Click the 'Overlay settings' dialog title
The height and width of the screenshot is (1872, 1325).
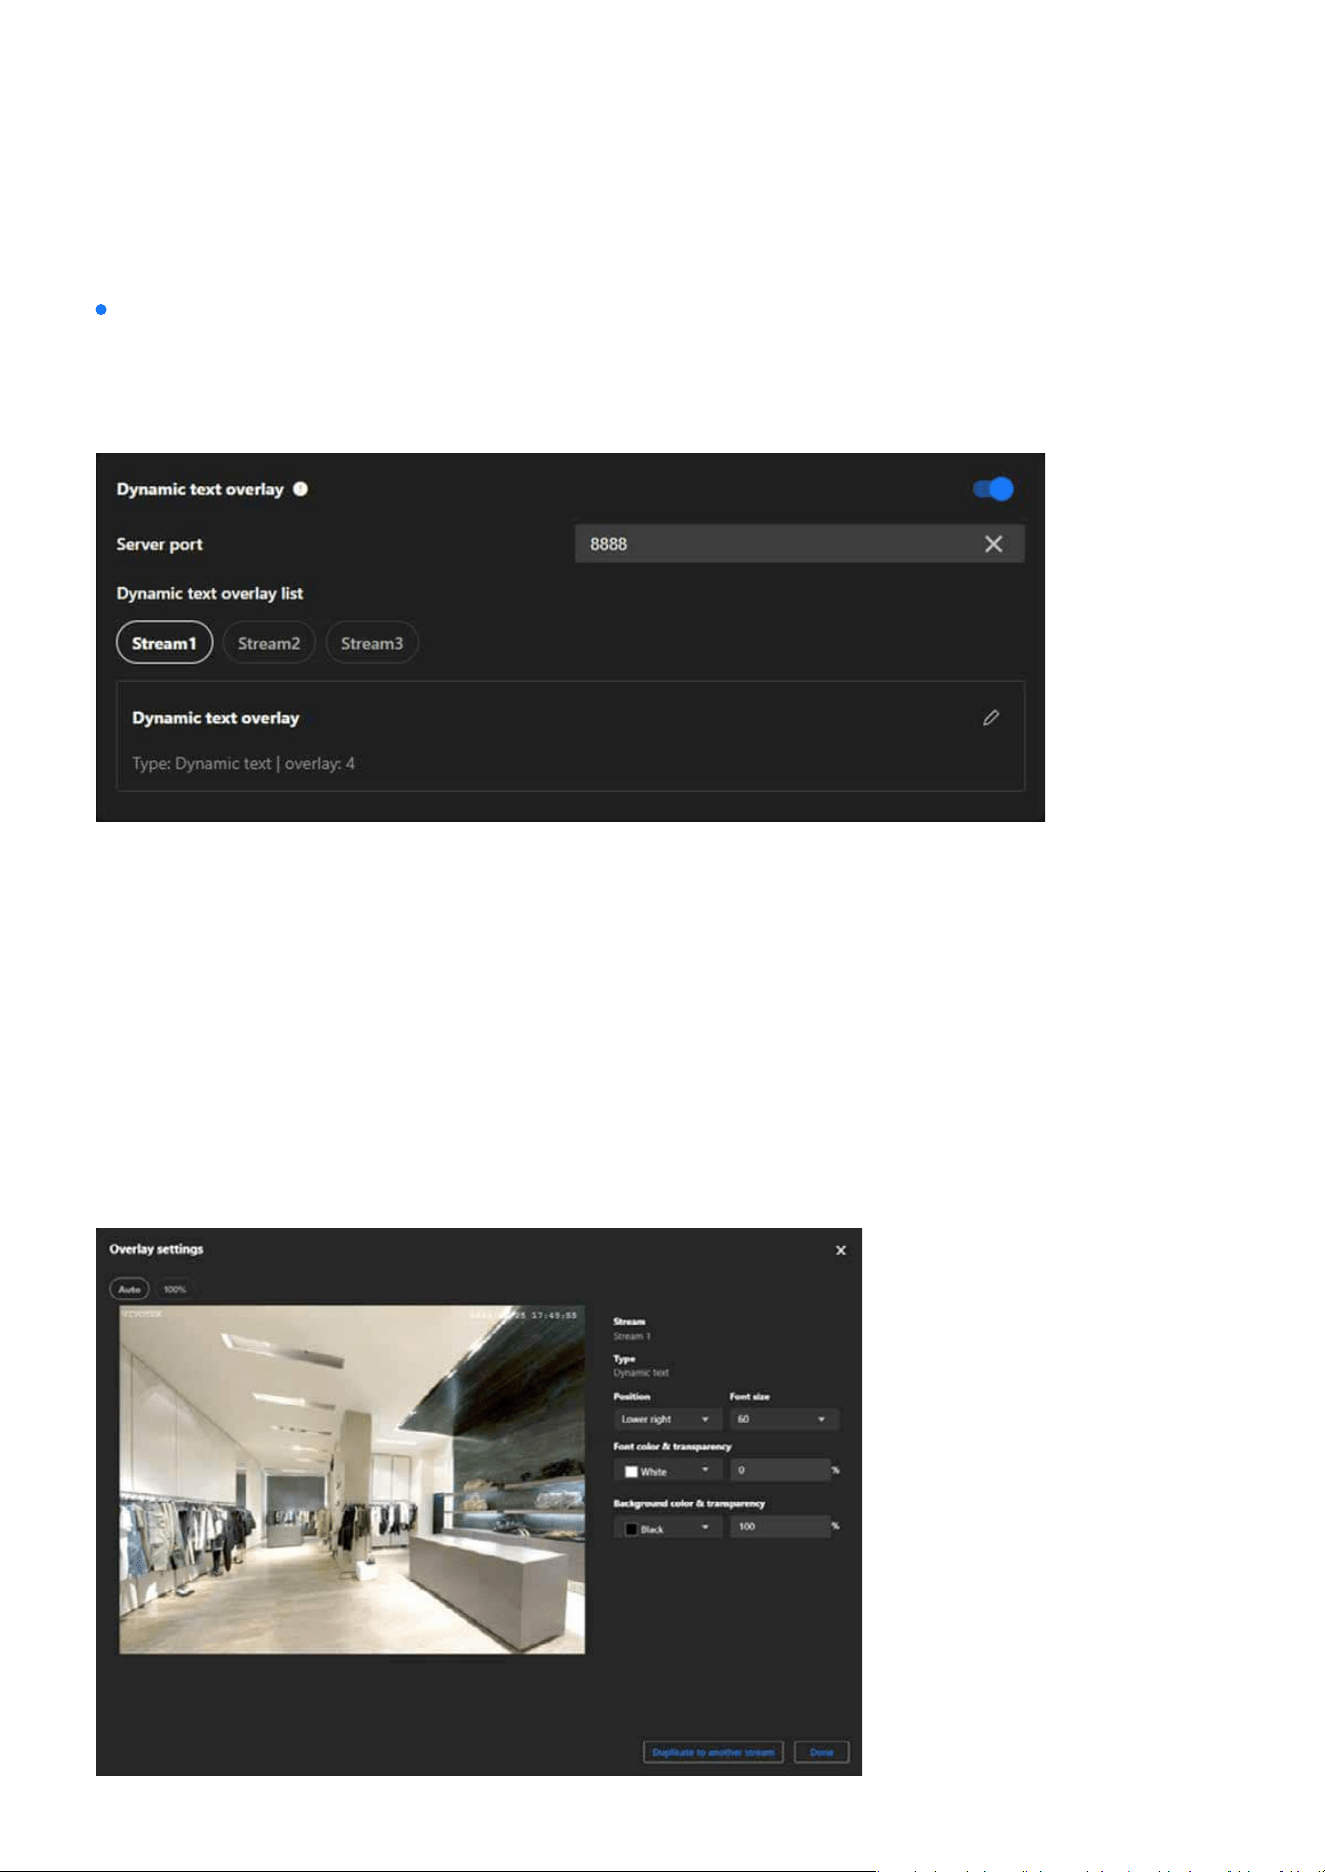[156, 1249]
